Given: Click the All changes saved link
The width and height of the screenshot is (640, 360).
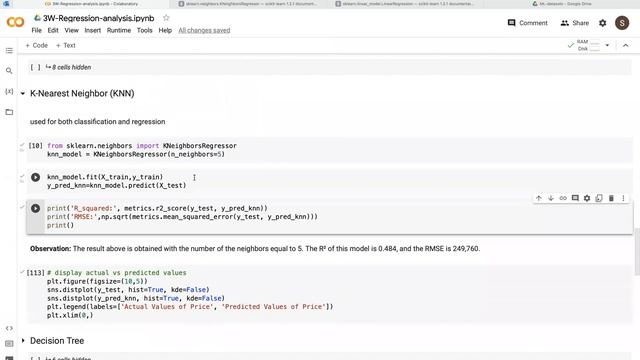Looking at the screenshot, I should coord(204,30).
